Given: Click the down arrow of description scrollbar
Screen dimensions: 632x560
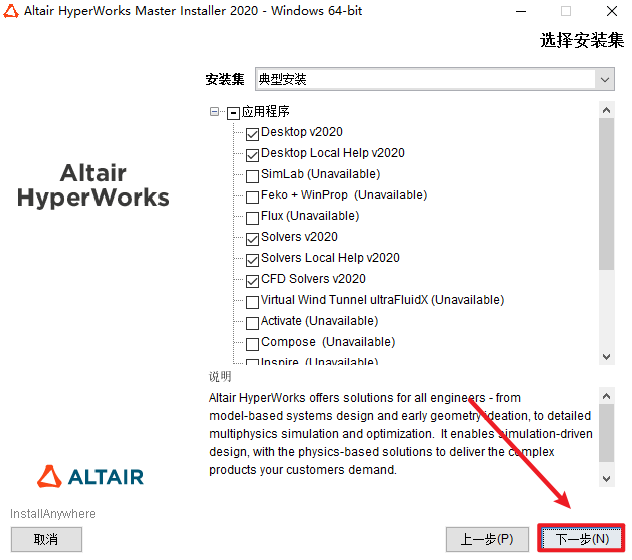Looking at the screenshot, I should click(x=606, y=479).
